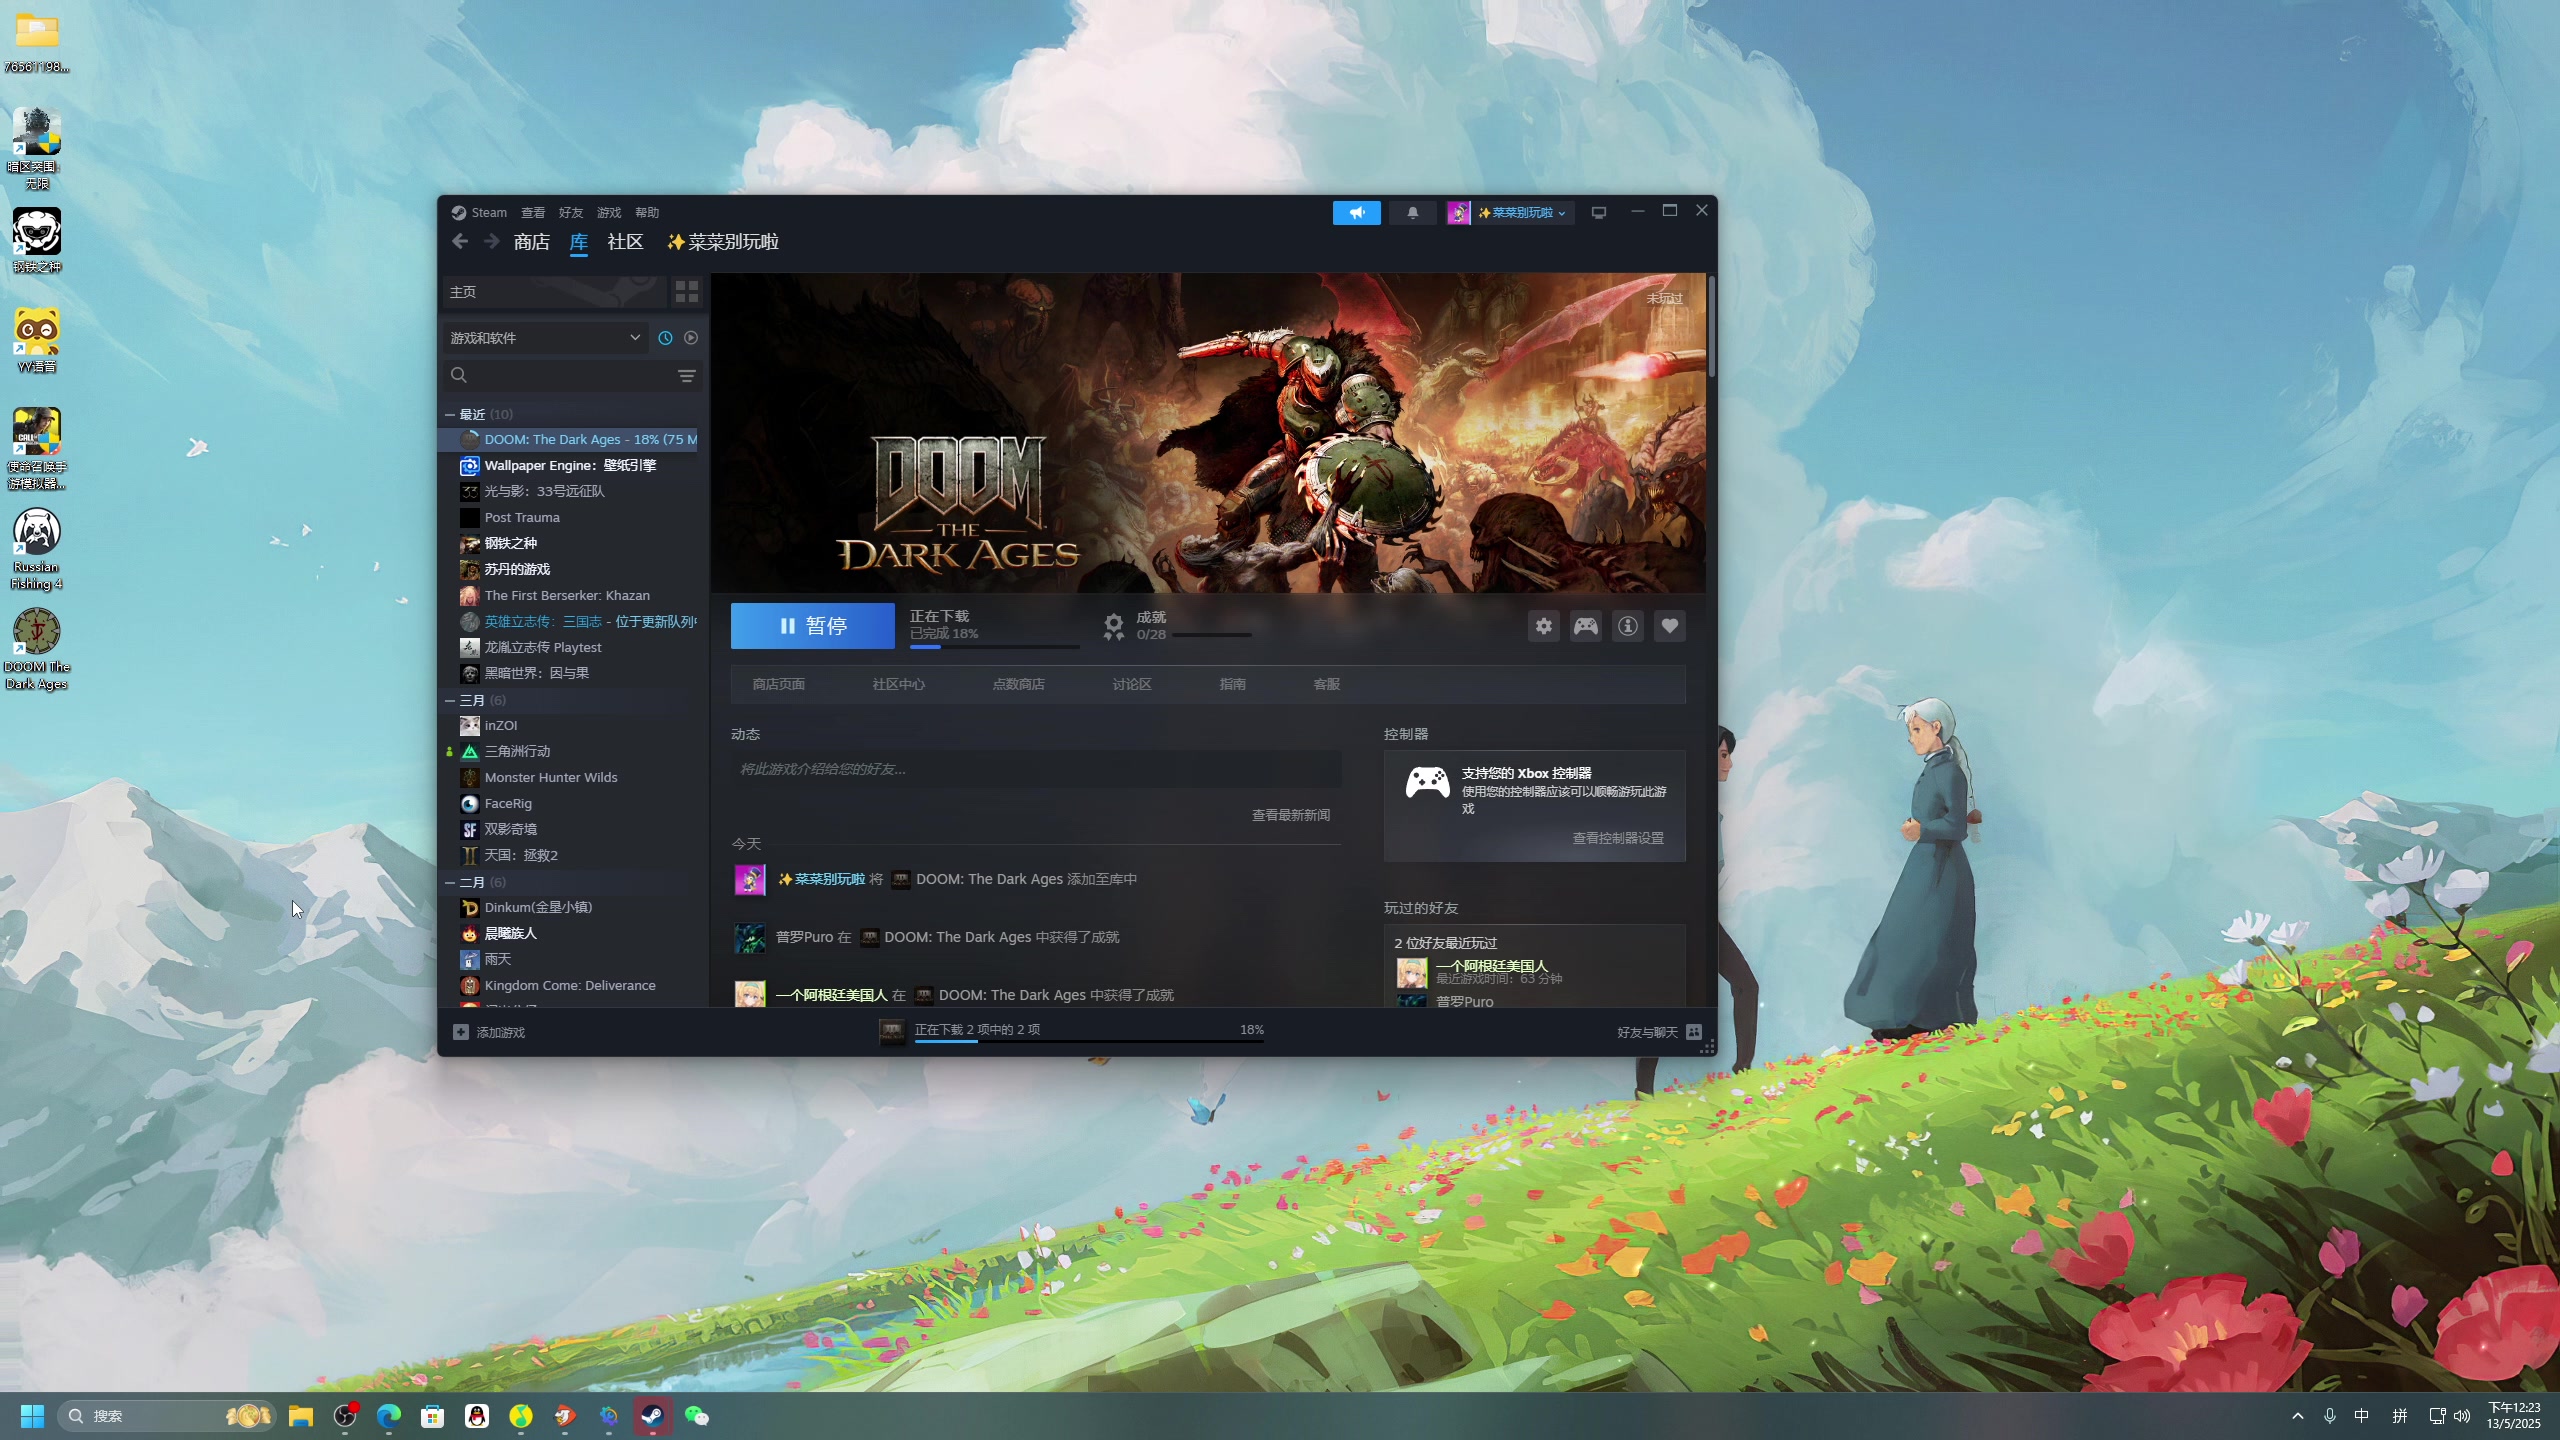Click the 将此游戏介绍给您的好友 input box

pos(1036,769)
